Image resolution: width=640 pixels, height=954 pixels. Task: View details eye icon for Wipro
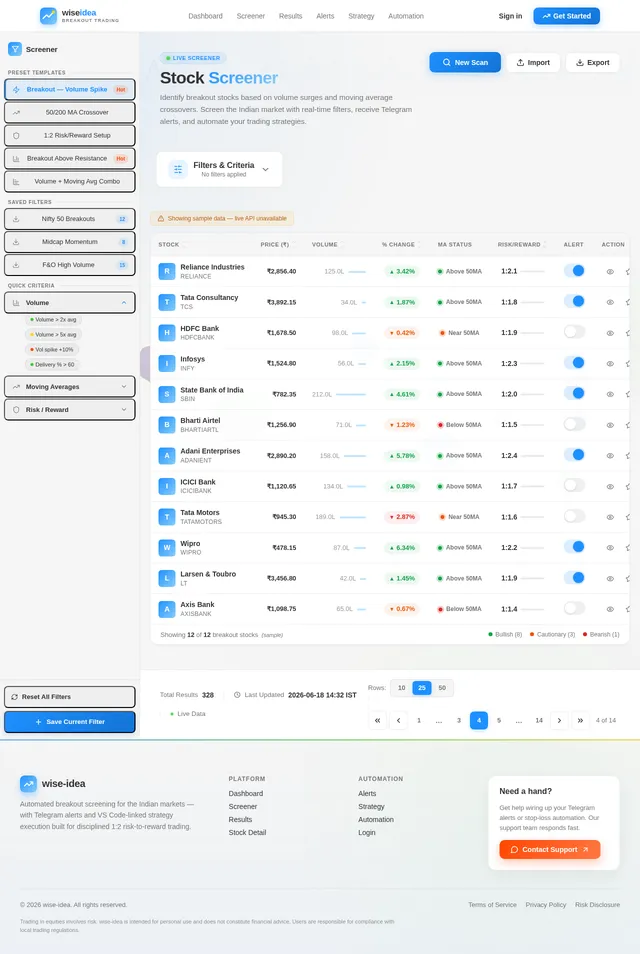(x=610, y=548)
